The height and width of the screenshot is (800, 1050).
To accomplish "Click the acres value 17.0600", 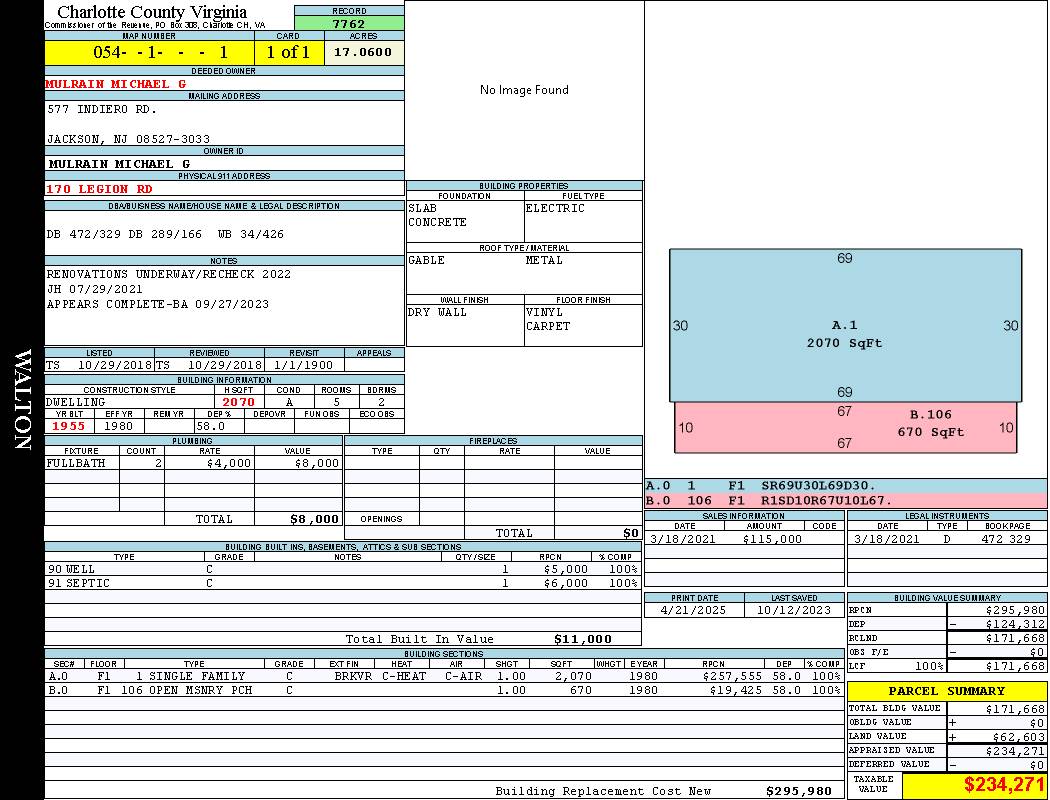I will click(363, 52).
